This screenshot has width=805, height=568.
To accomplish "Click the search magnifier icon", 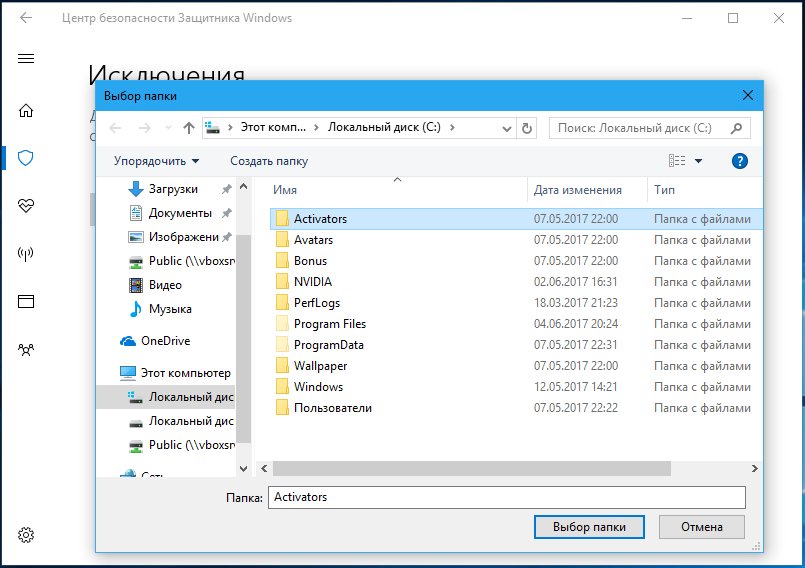I will (x=736, y=128).
